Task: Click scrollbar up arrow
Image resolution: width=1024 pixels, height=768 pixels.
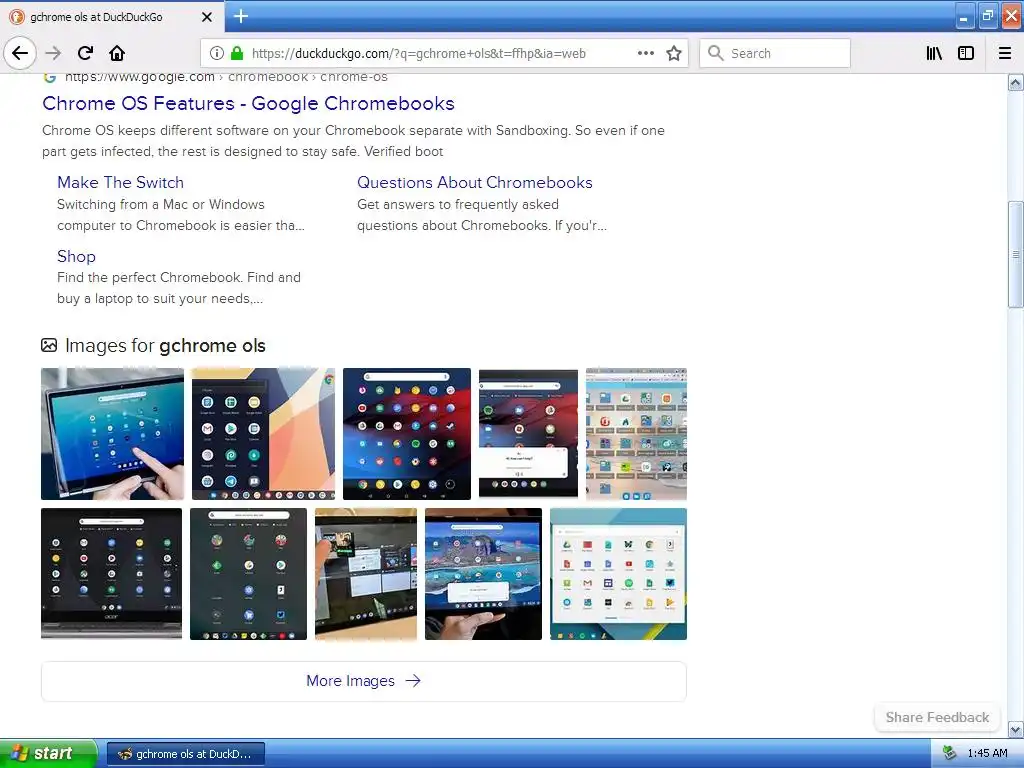Action: point(1015,83)
